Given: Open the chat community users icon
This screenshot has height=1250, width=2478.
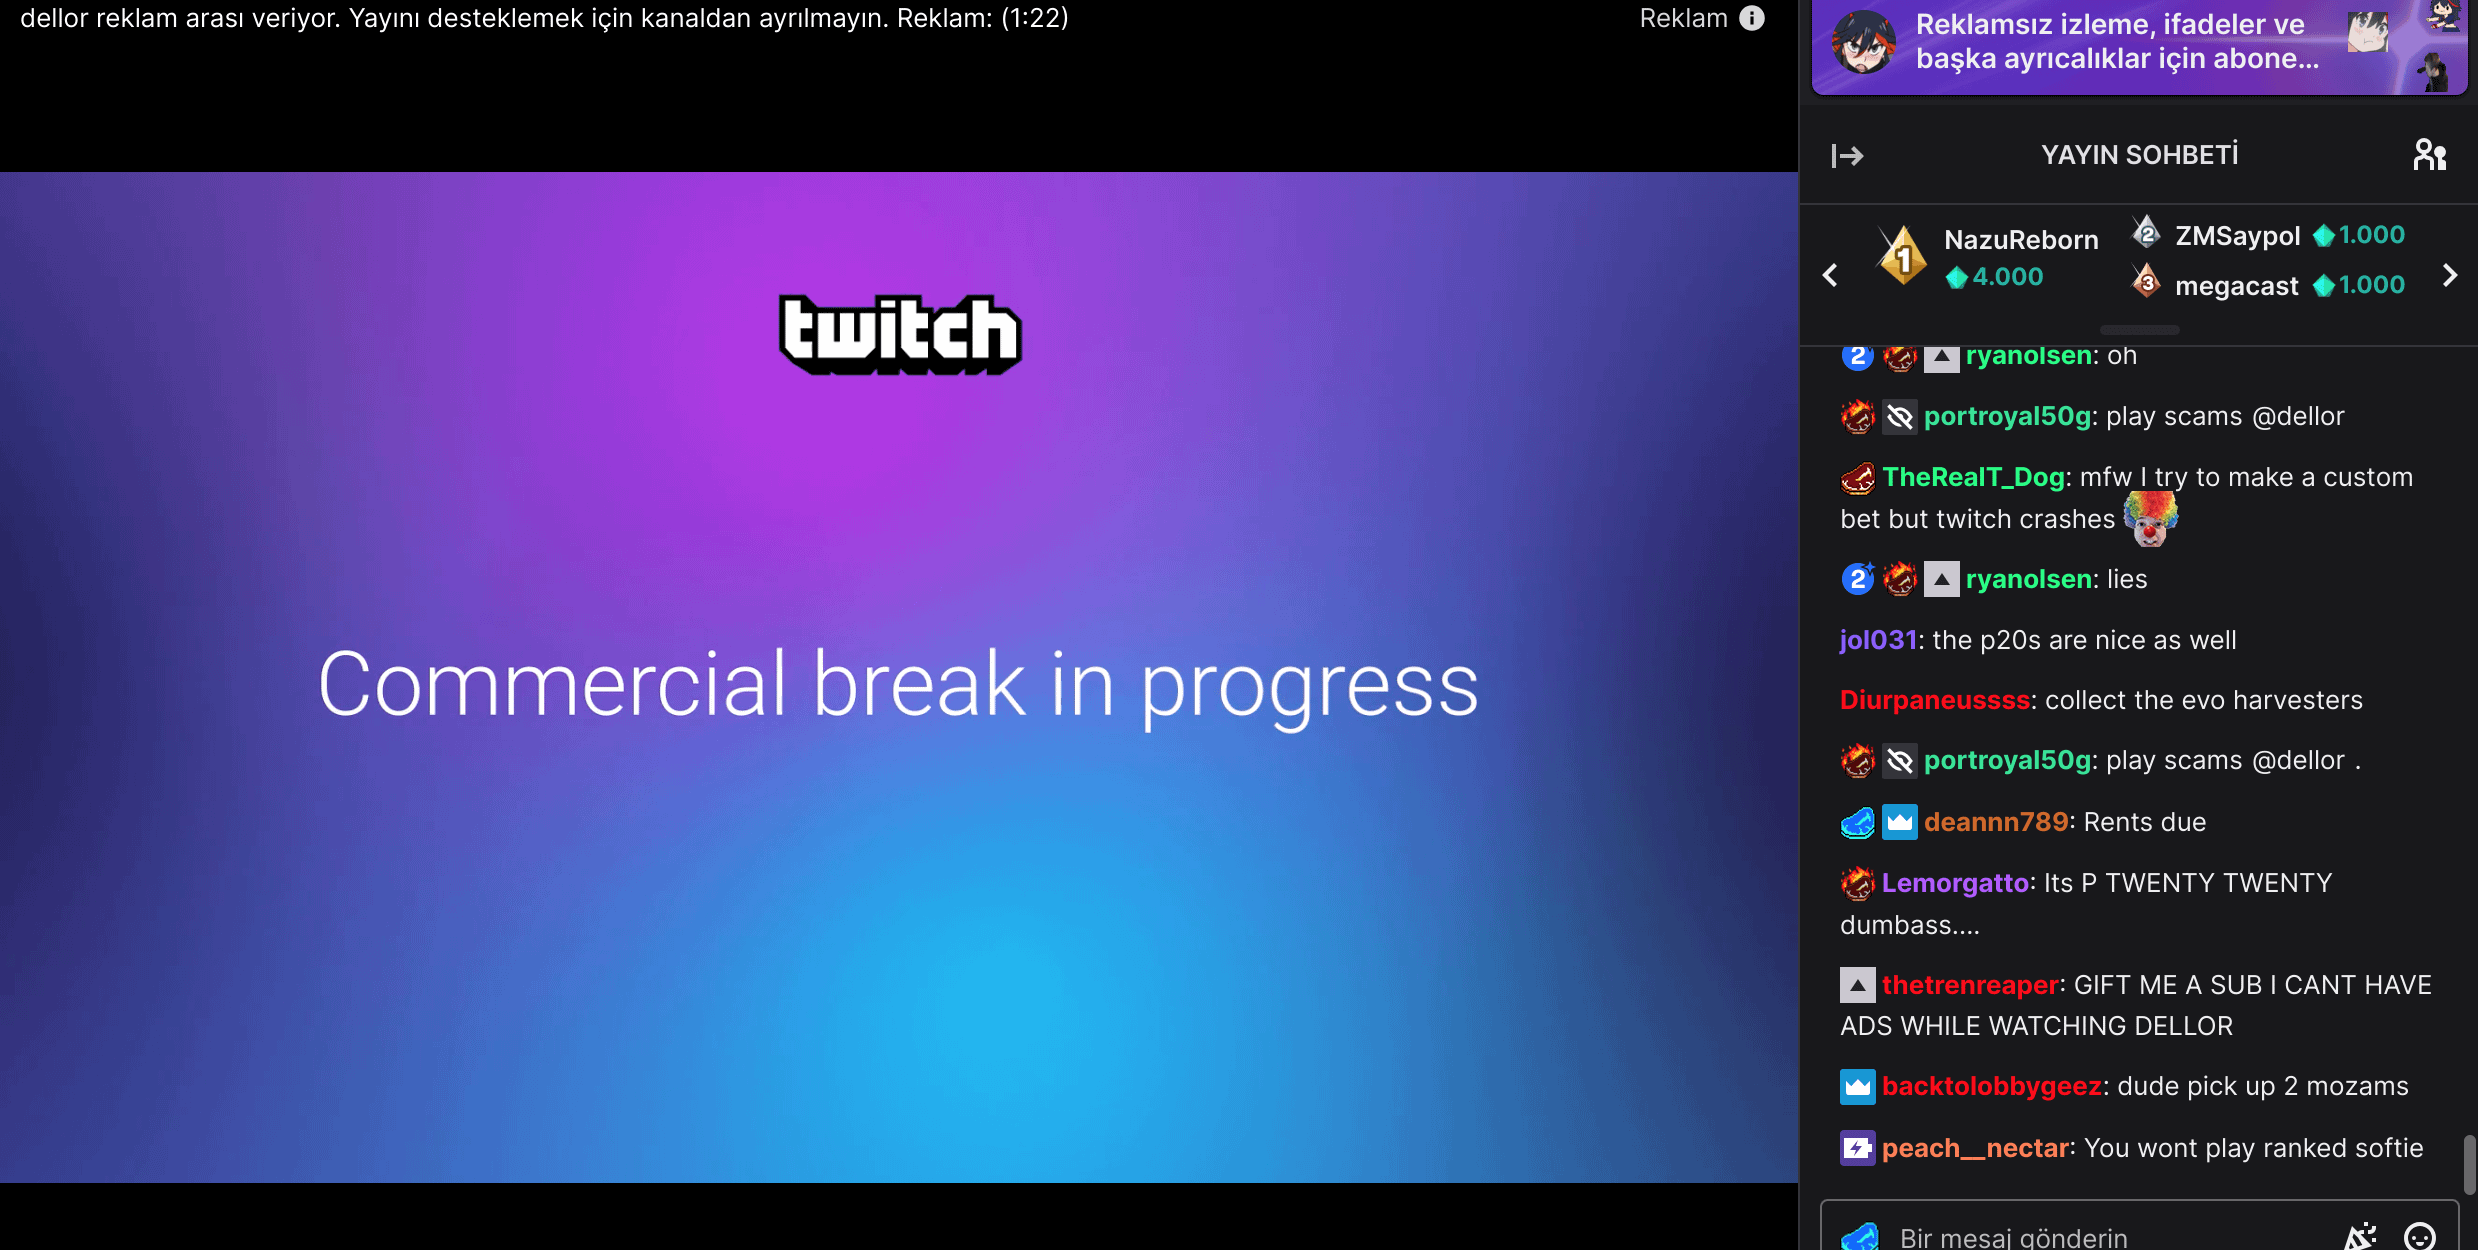Looking at the screenshot, I should (2430, 155).
